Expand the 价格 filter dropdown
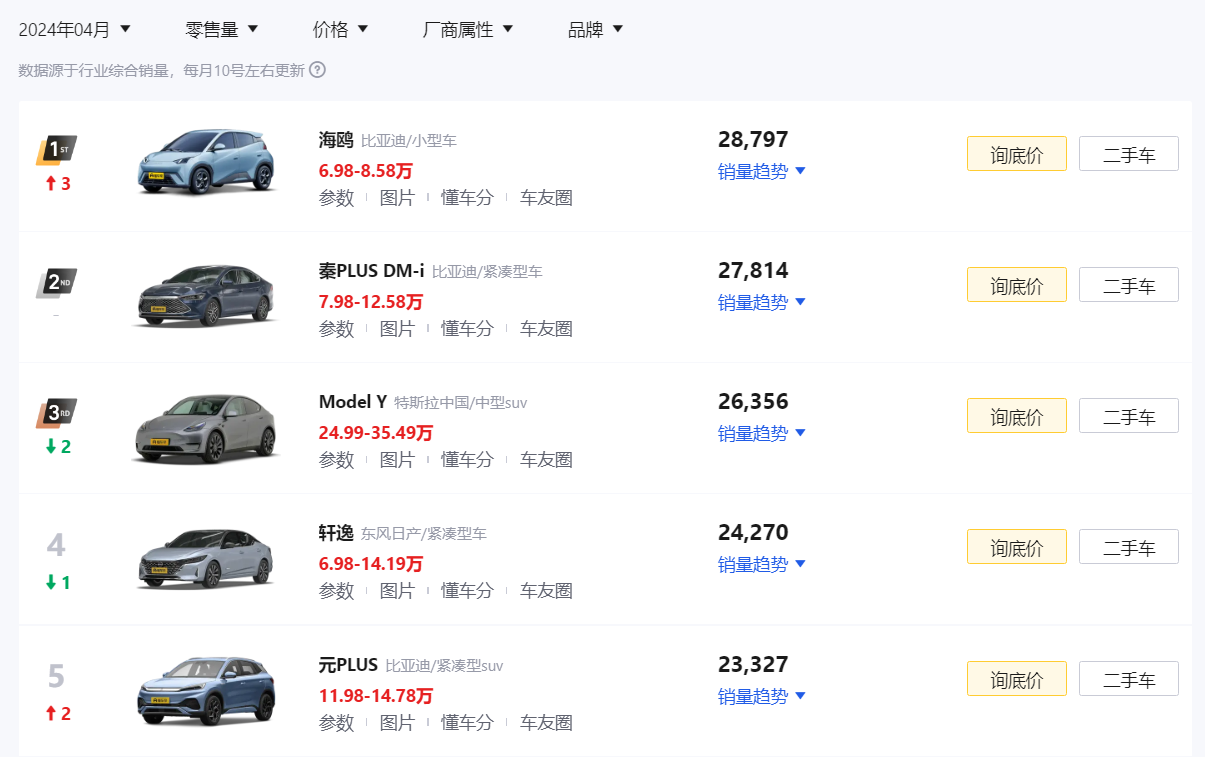 [340, 29]
